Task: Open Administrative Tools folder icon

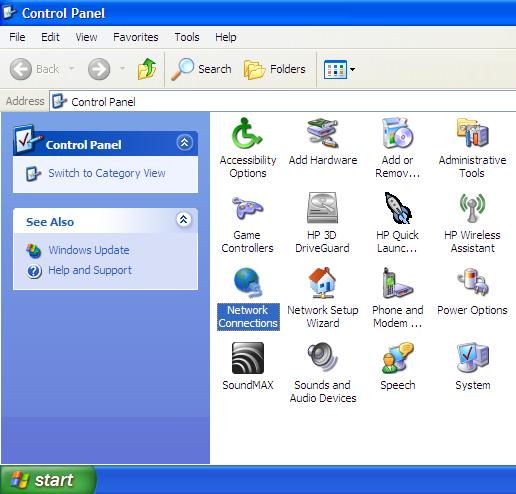Action: point(472,133)
